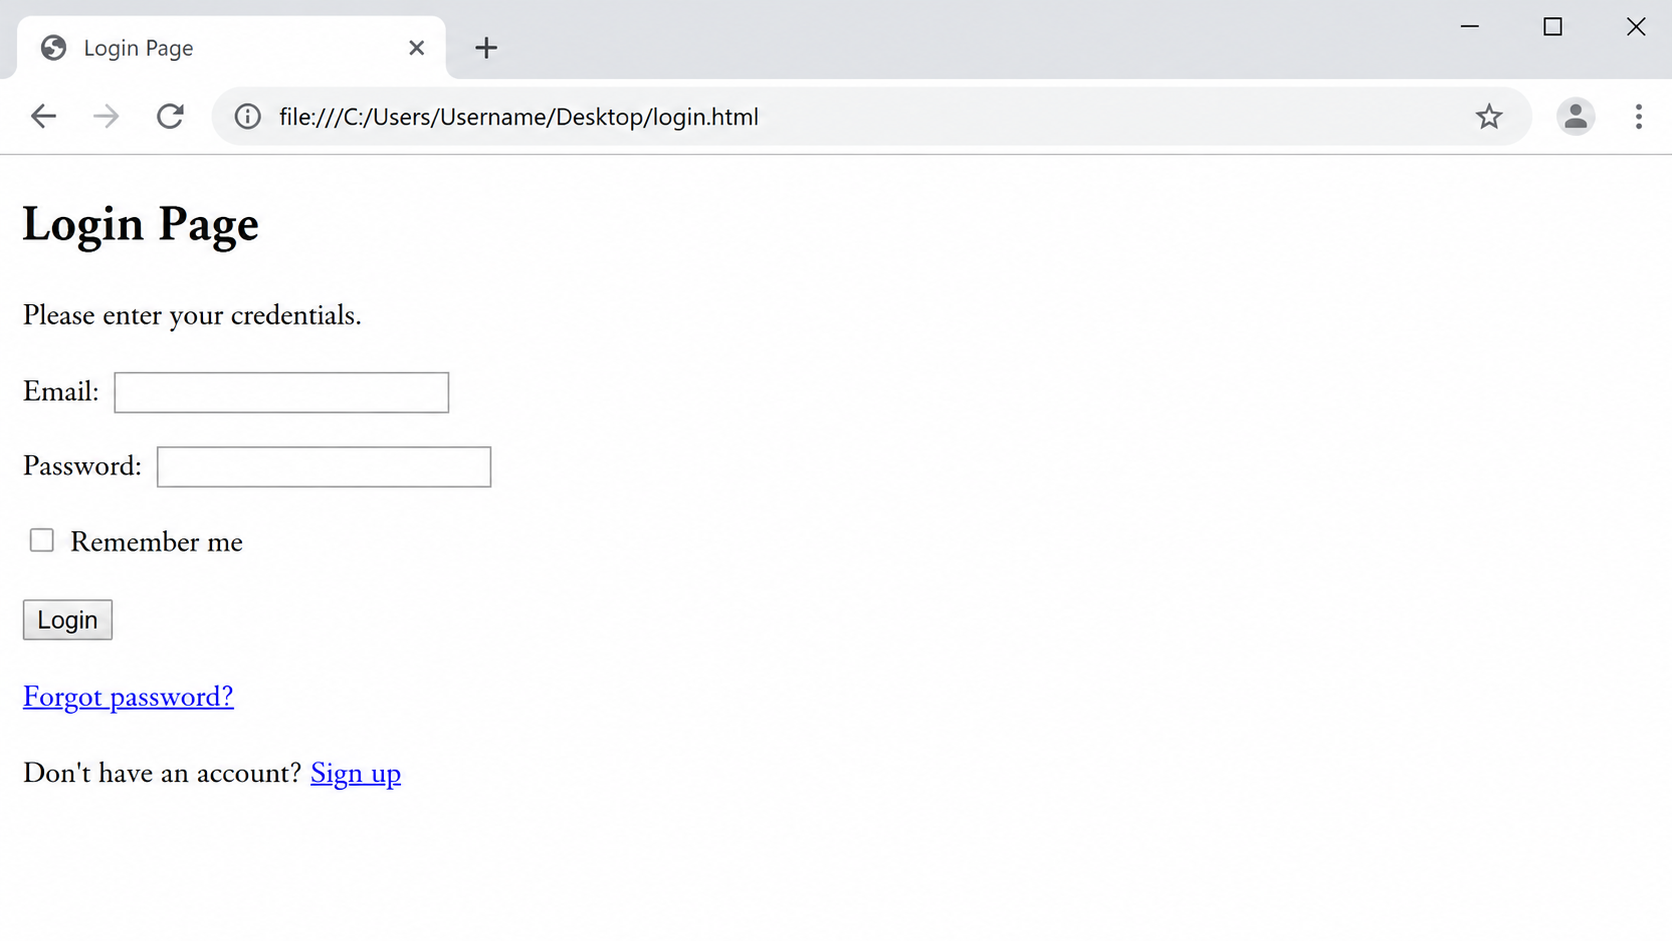The image size is (1672, 941).
Task: Click the Login button
Action: pos(67,620)
